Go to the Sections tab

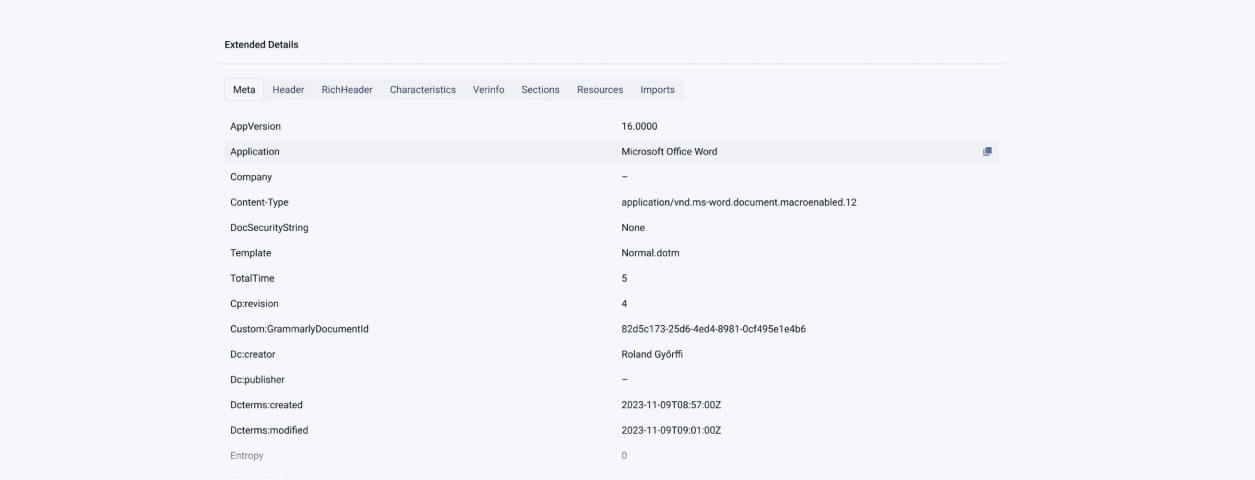[x=540, y=90]
